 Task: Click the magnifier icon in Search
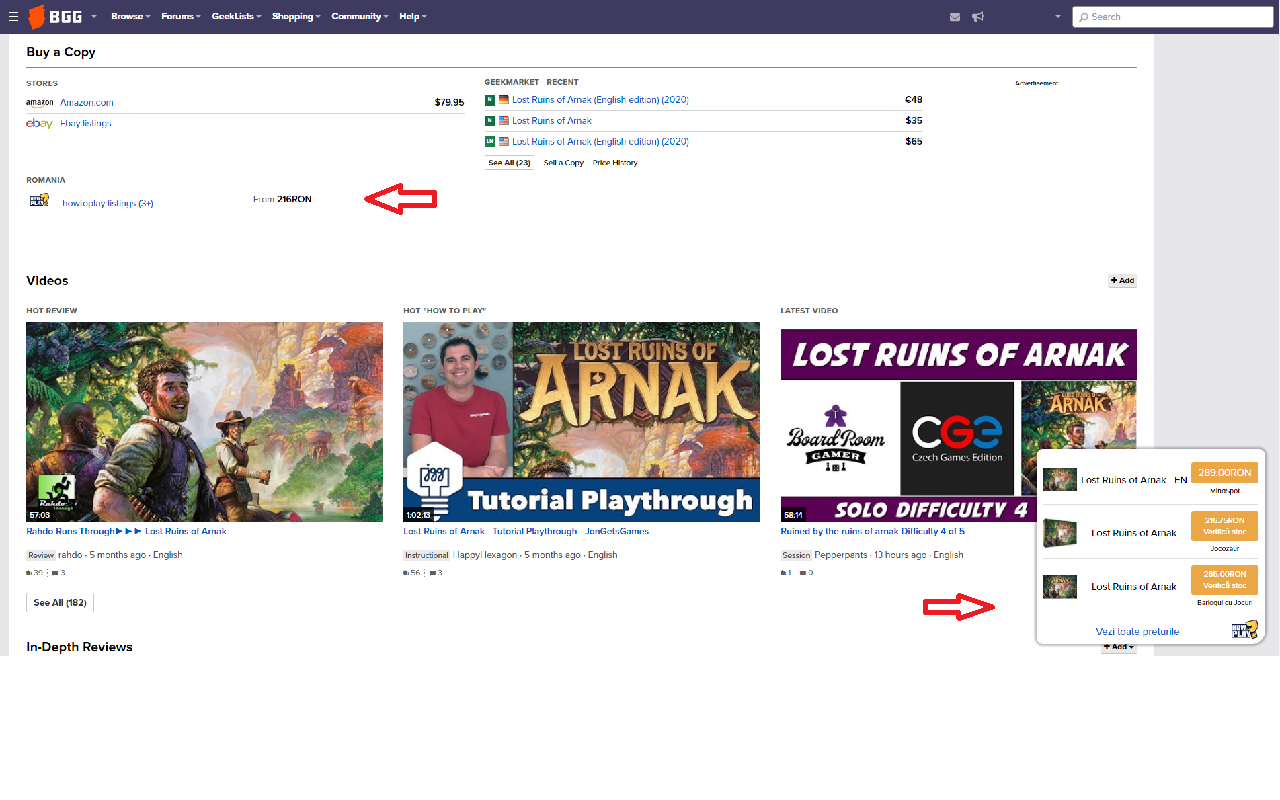1083,17
